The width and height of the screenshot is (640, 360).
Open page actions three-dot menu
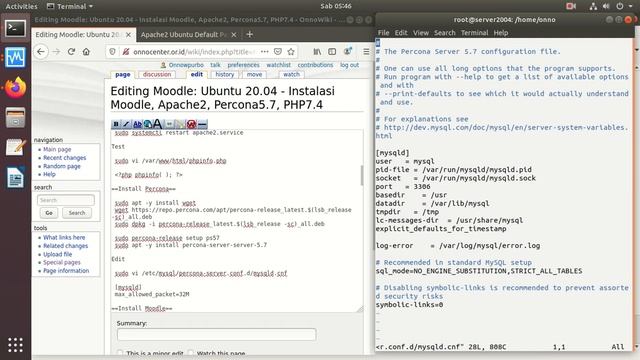pos(264,52)
